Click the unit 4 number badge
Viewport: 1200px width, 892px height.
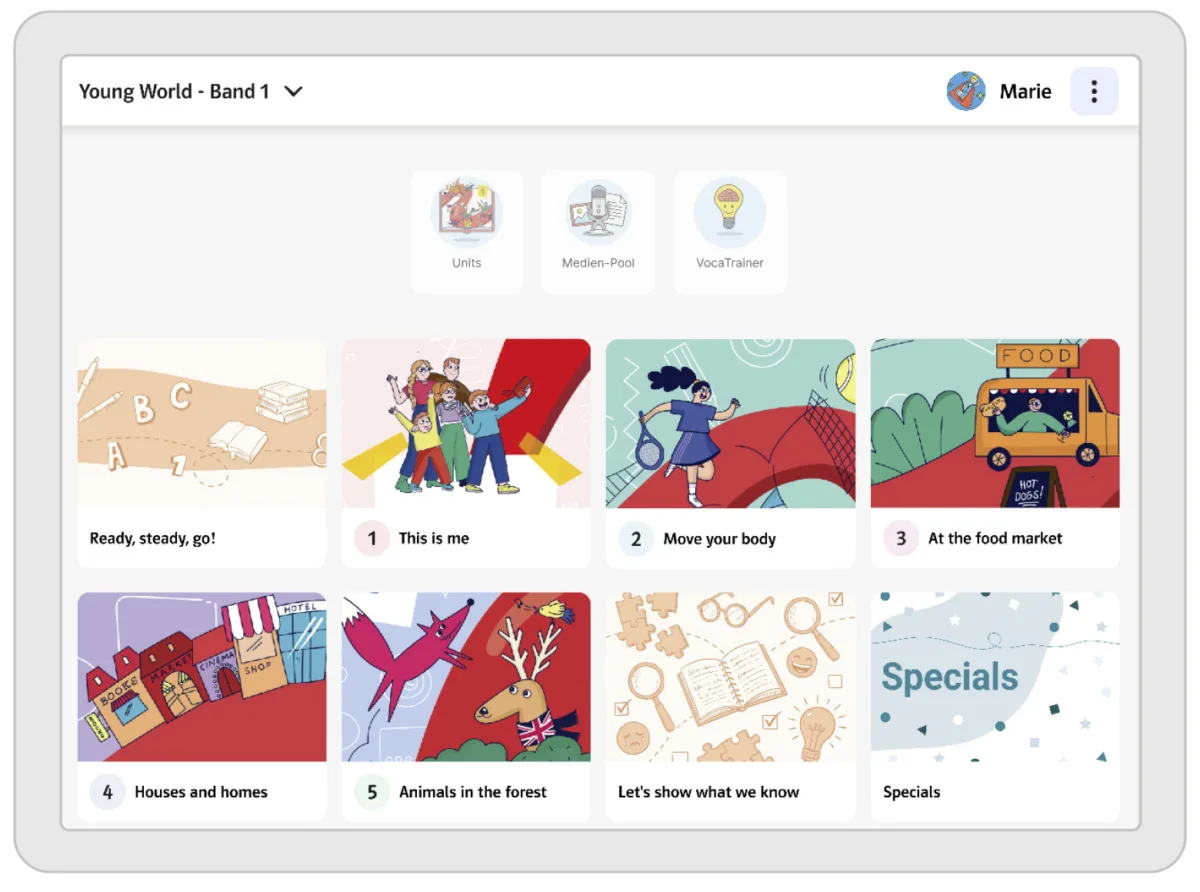pyautogui.click(x=107, y=792)
